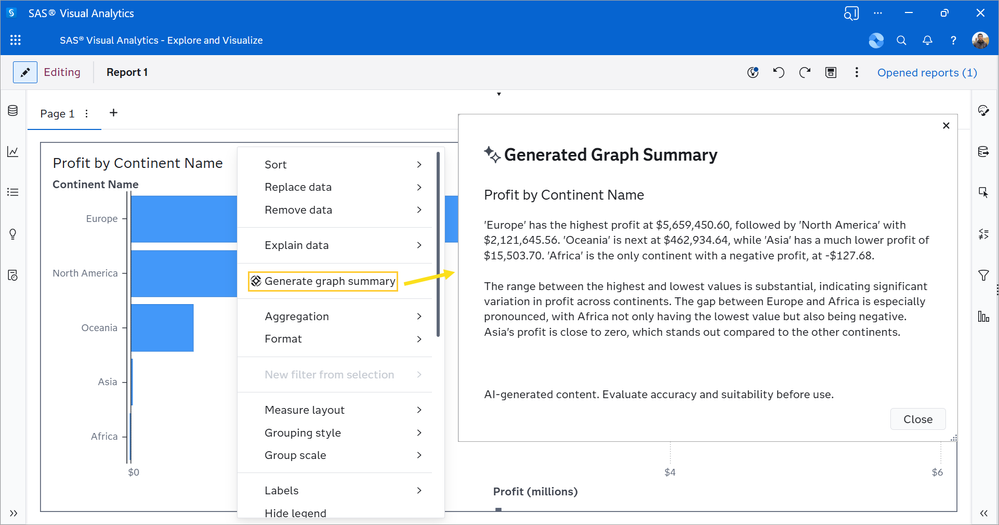Open the Objects chart icon in left sidebar
The width and height of the screenshot is (999, 525).
tap(13, 152)
